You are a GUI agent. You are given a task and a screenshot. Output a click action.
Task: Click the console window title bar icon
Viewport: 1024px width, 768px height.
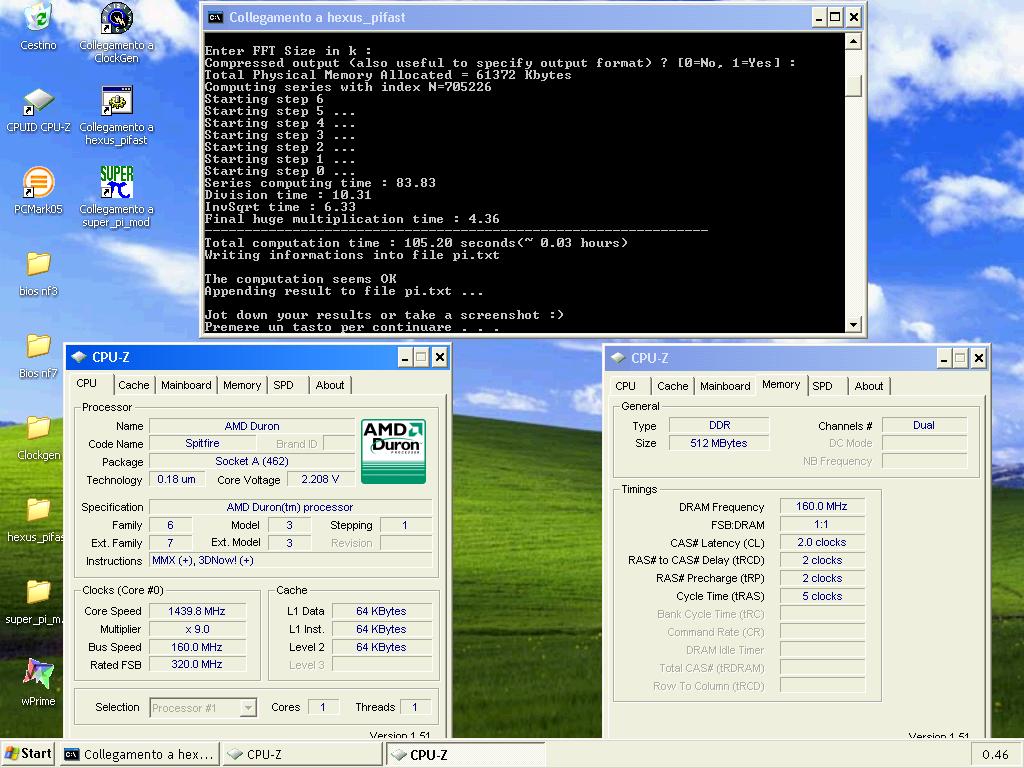[x=215, y=18]
